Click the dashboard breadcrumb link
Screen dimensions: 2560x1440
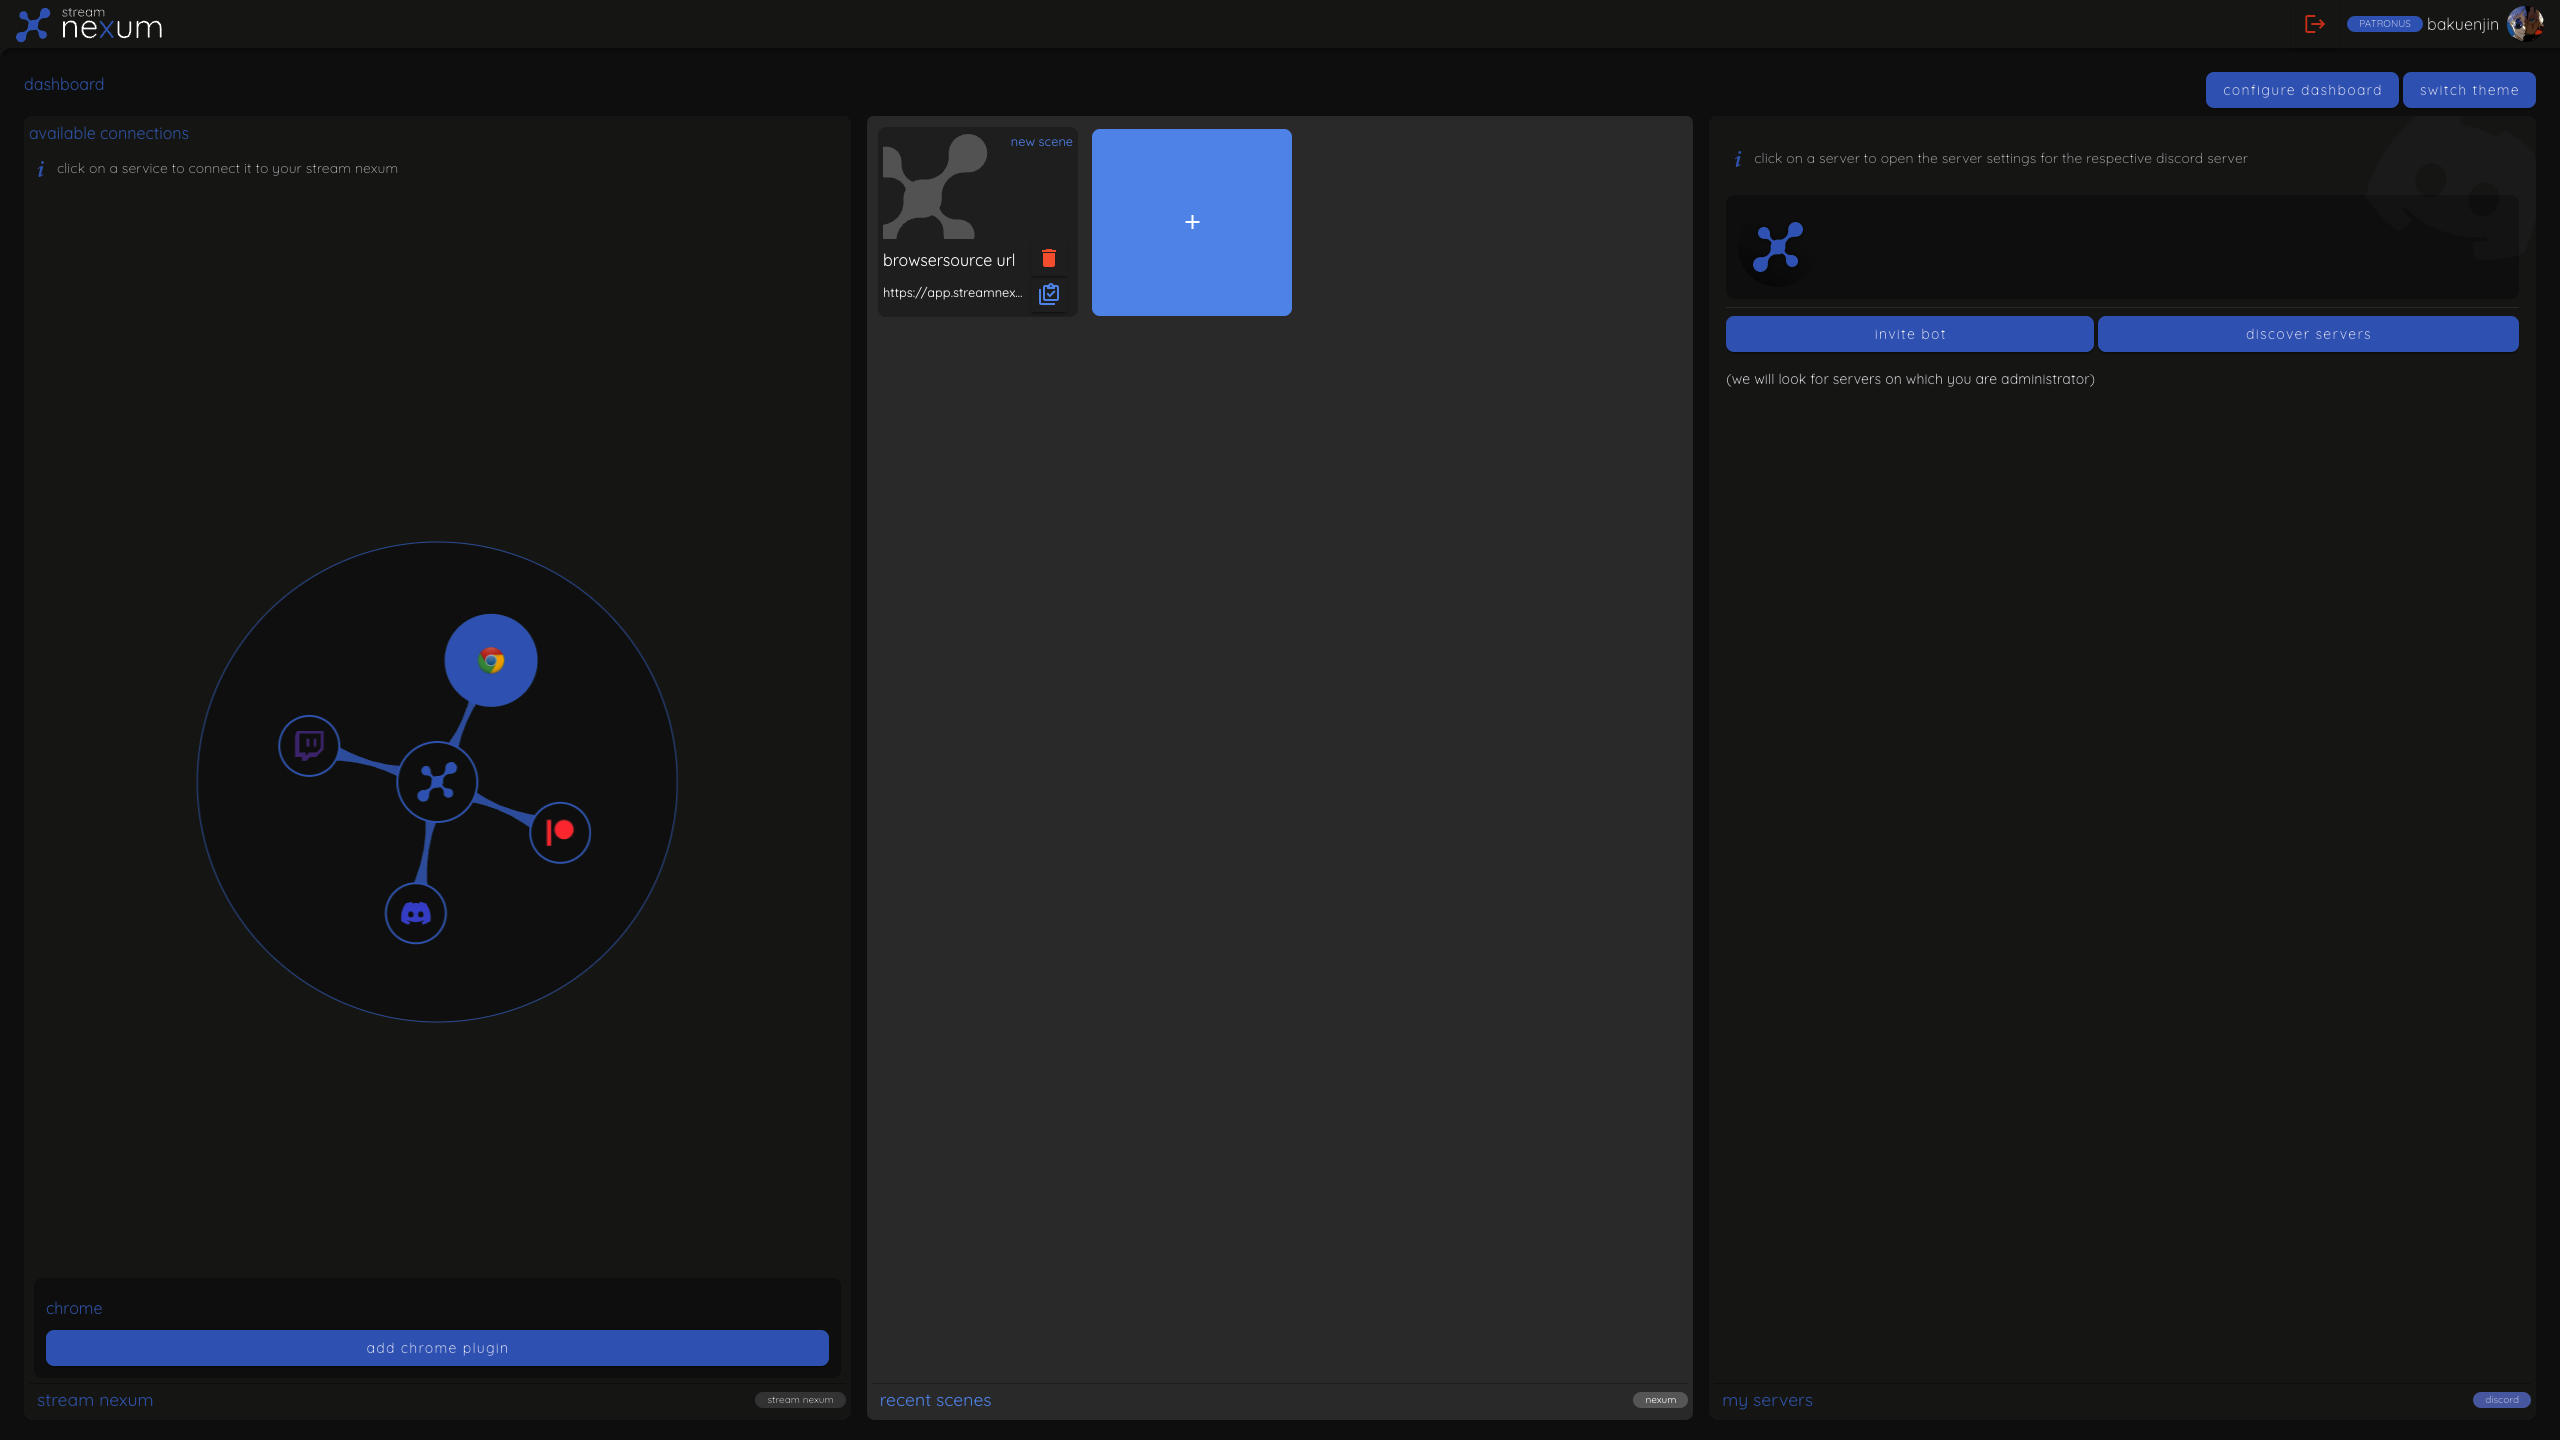point(64,84)
